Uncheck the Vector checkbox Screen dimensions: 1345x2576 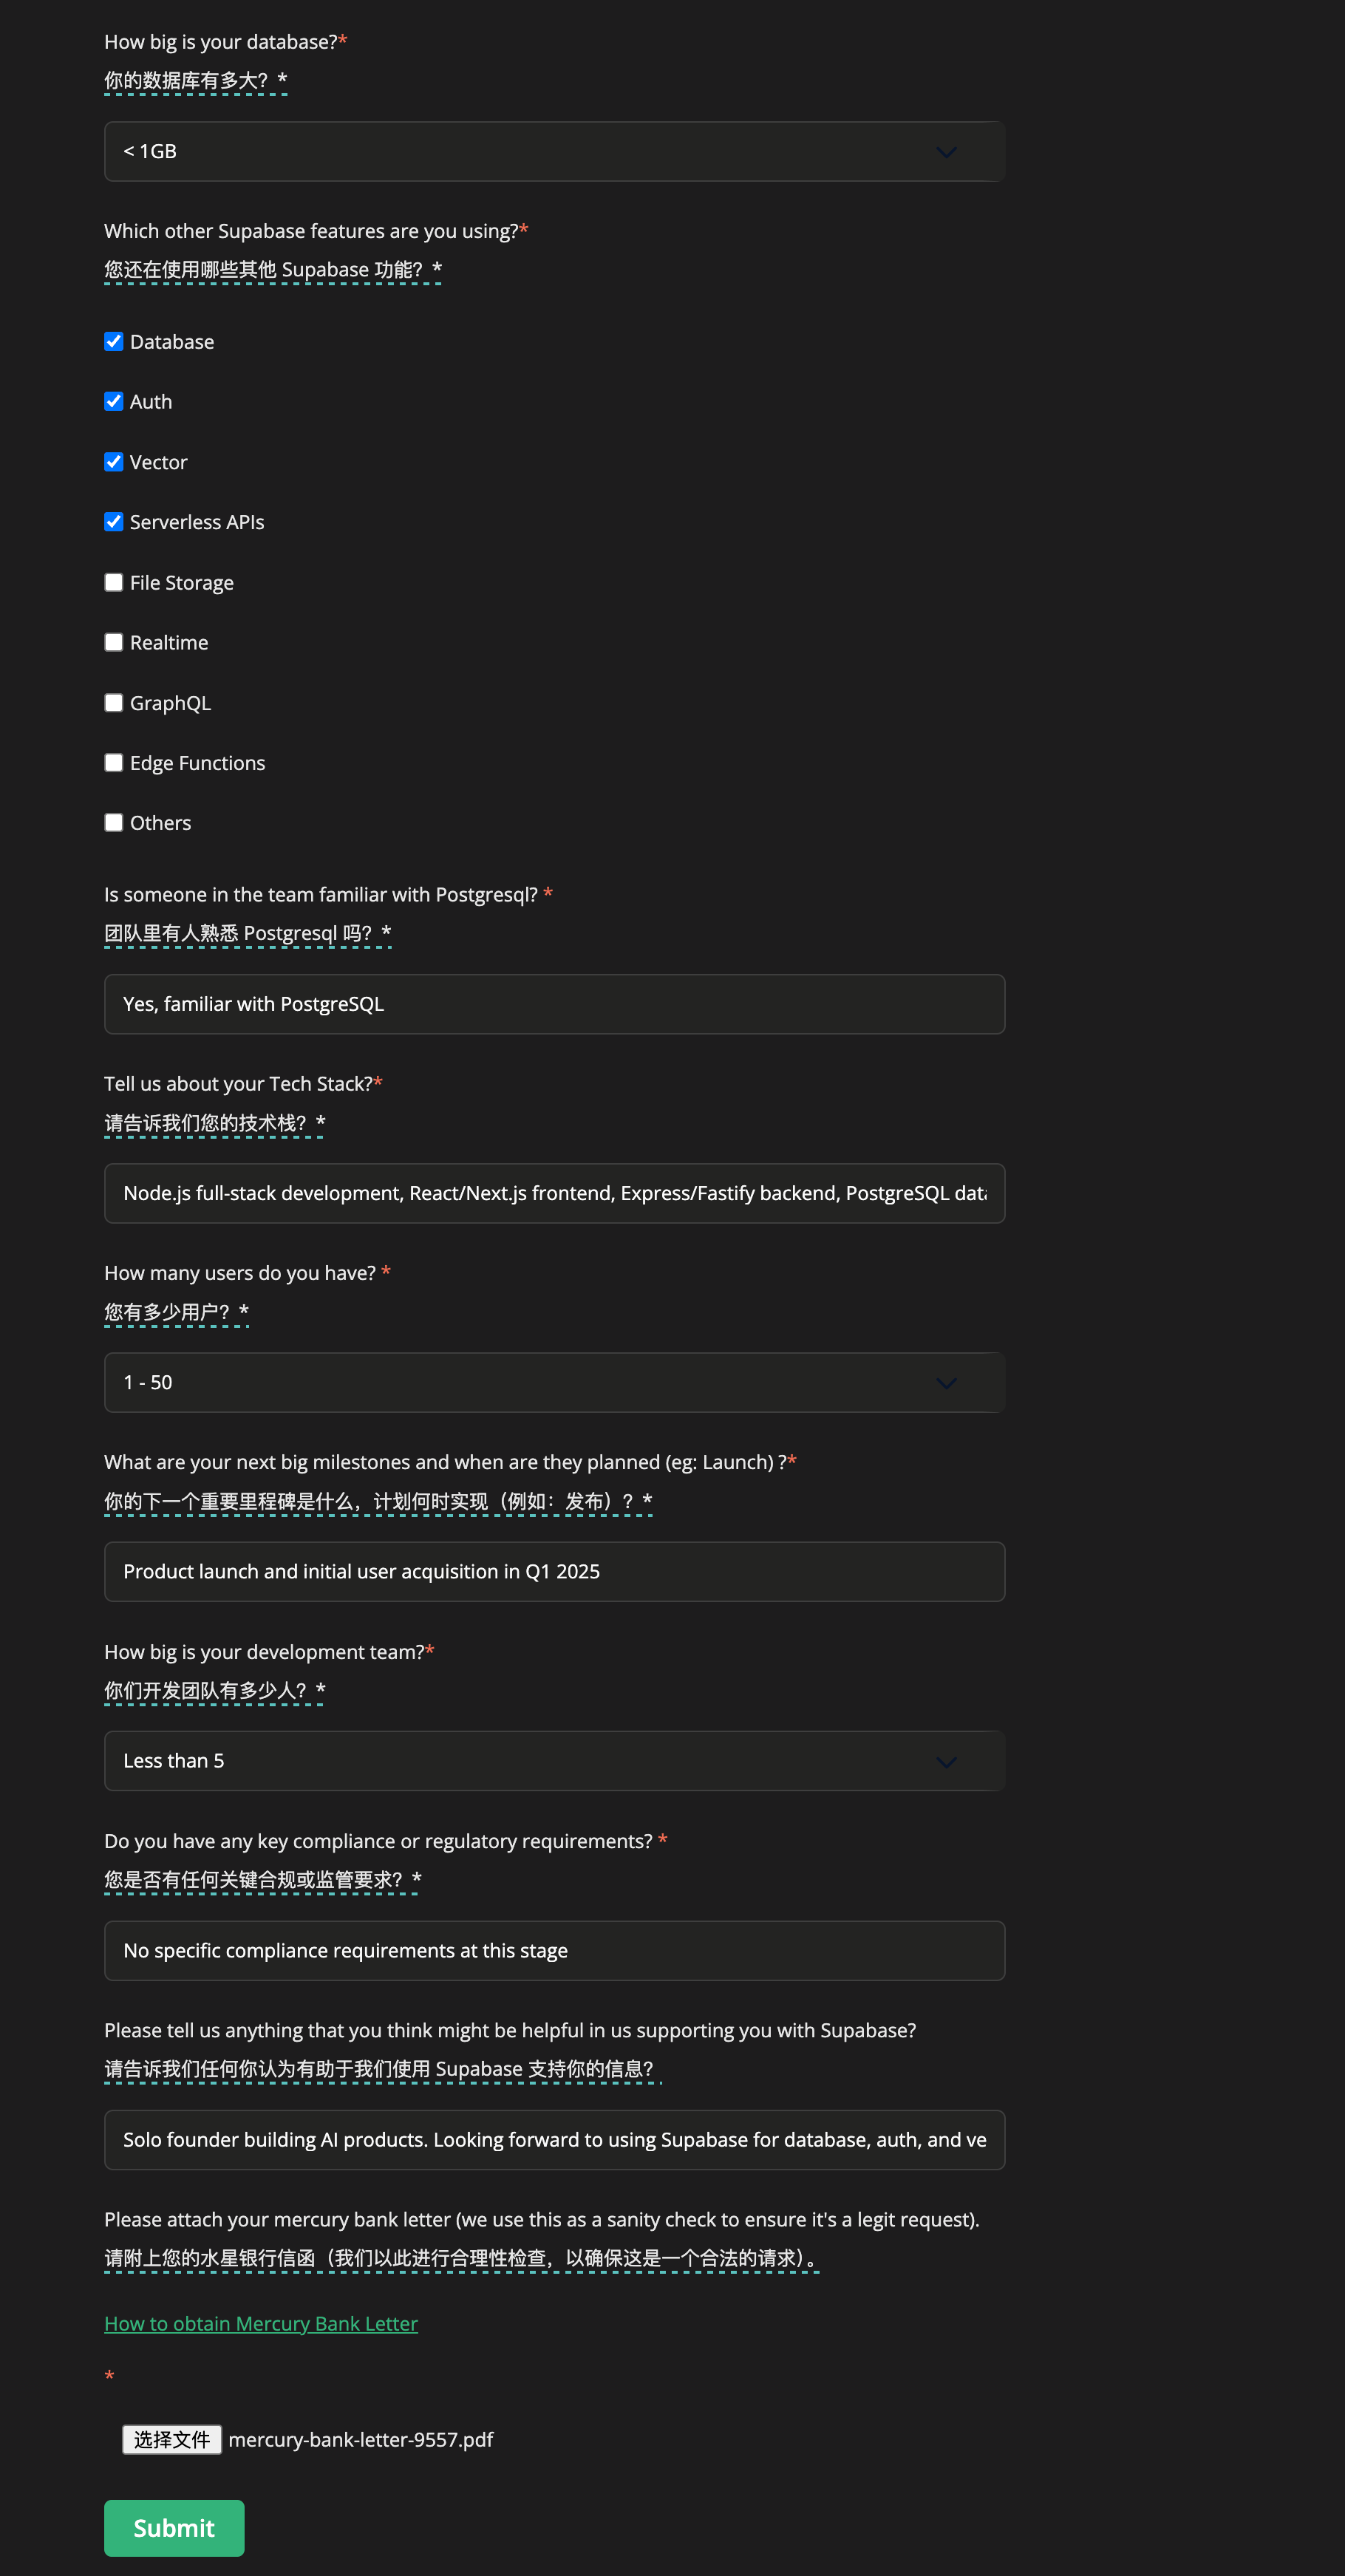click(x=113, y=461)
